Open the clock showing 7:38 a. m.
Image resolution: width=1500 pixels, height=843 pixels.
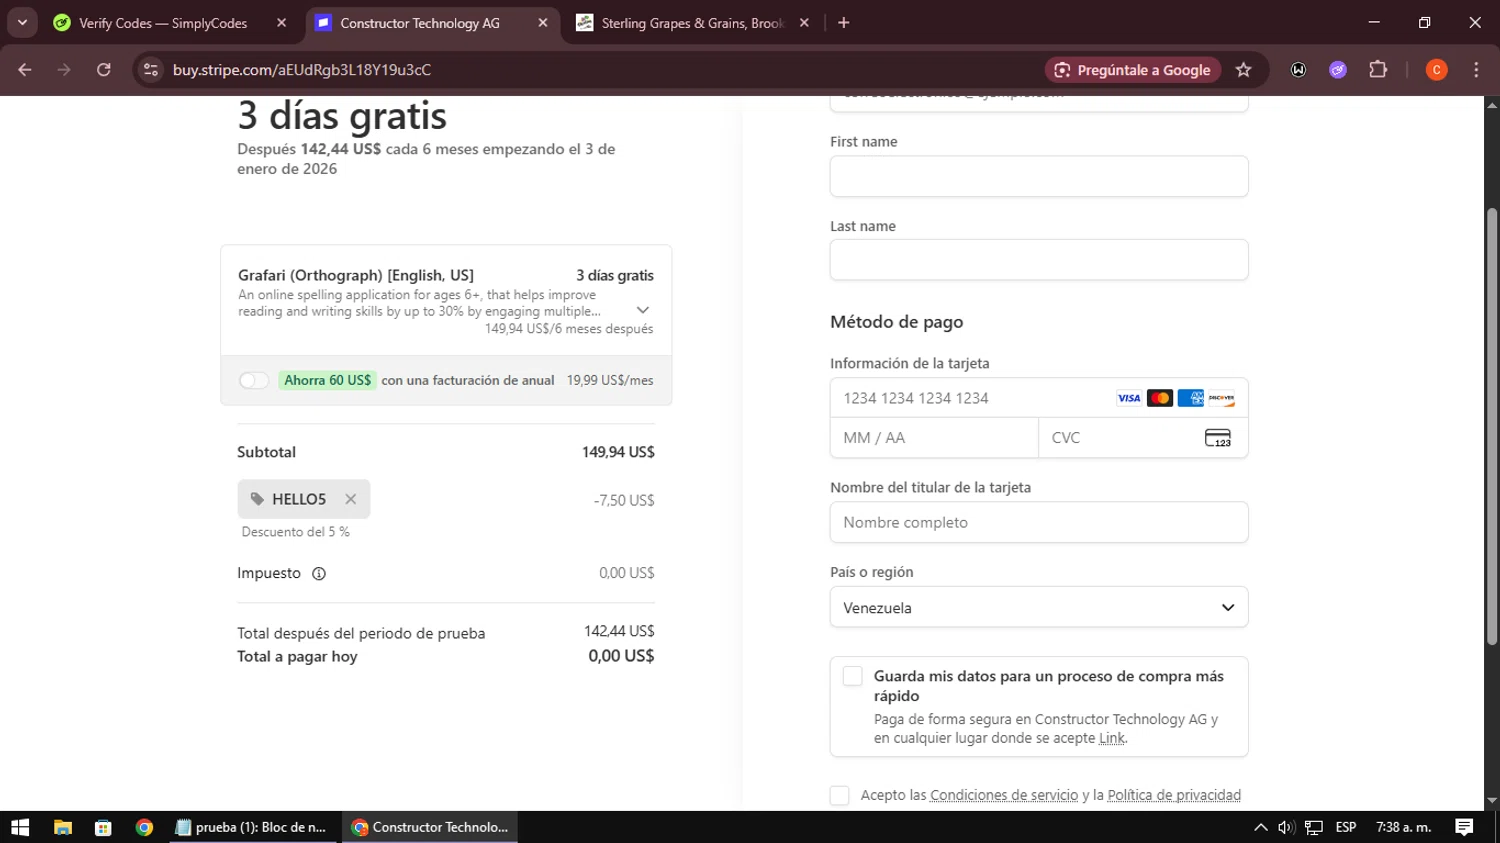(1404, 827)
